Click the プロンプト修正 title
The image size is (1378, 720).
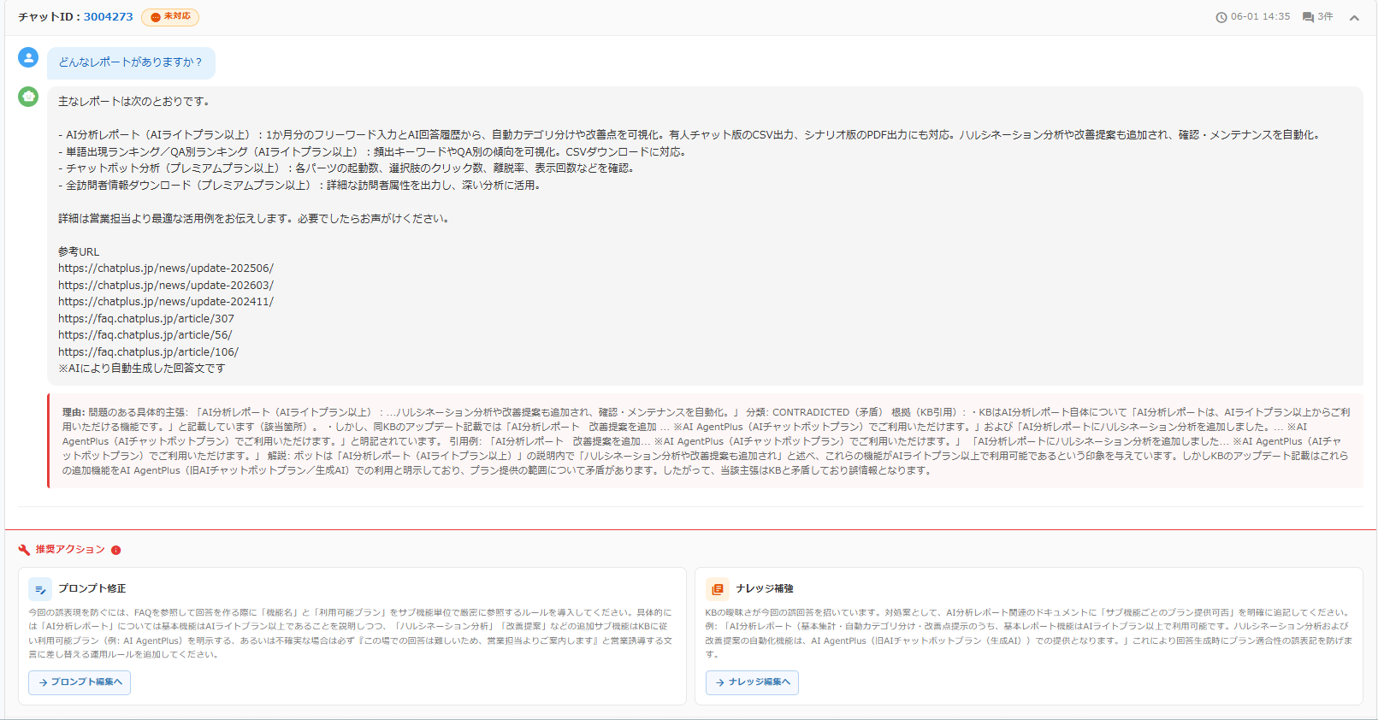pos(92,589)
